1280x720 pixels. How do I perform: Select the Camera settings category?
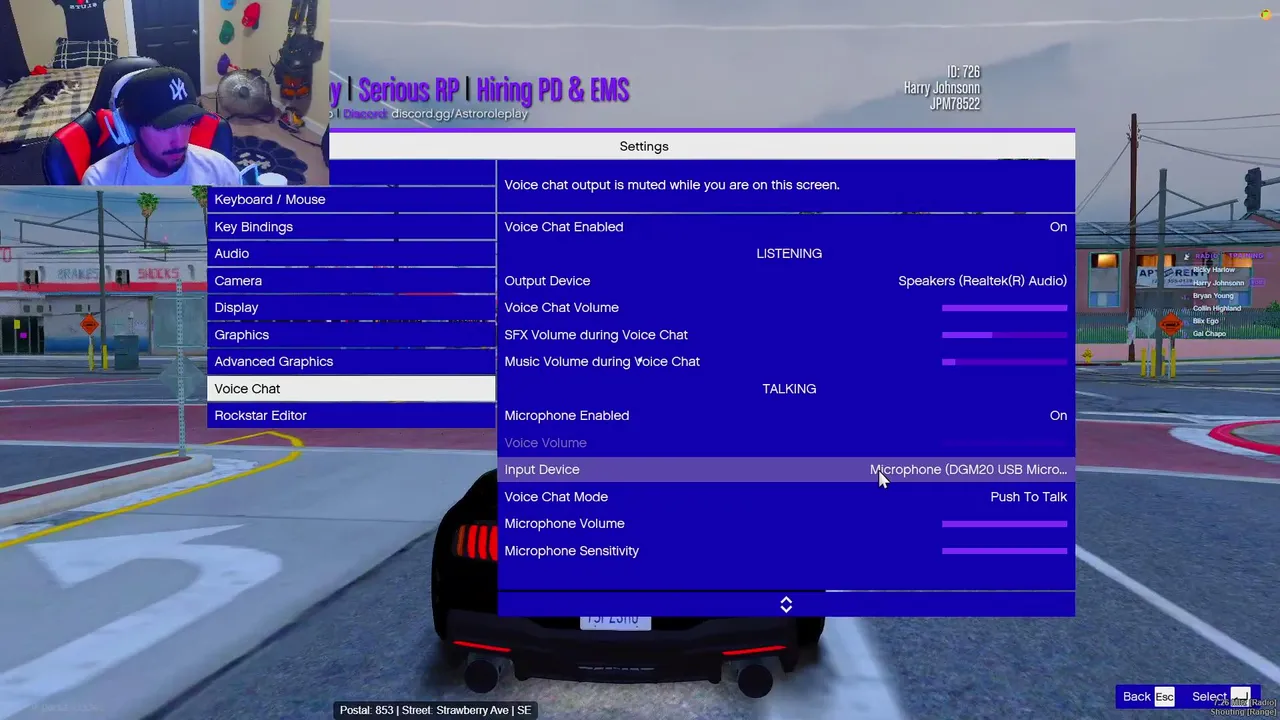click(351, 281)
